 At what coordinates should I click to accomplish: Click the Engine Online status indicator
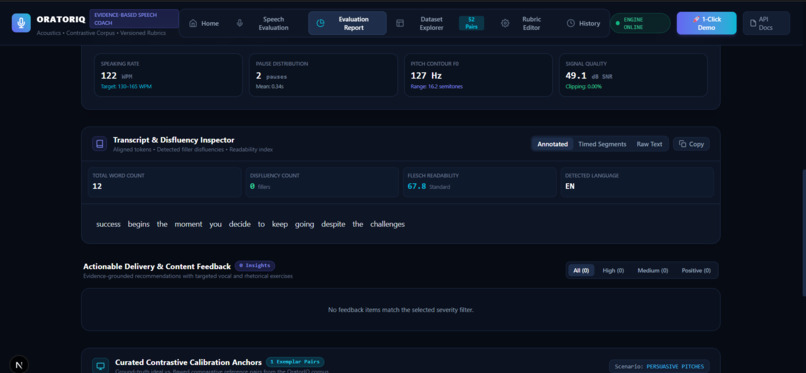pos(640,23)
